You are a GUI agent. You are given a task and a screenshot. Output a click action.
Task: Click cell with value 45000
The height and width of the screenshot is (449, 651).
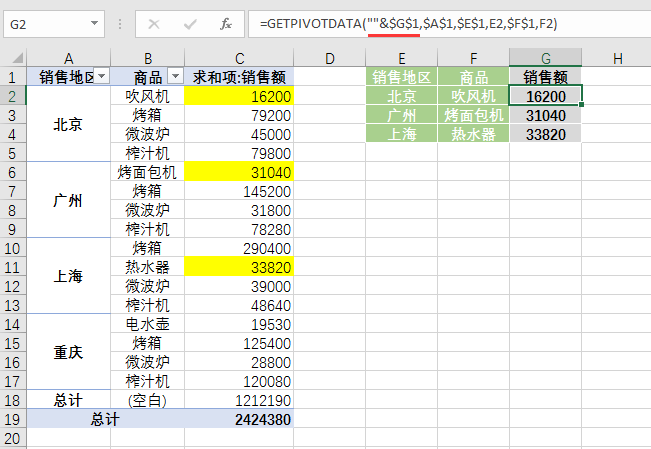click(239, 134)
